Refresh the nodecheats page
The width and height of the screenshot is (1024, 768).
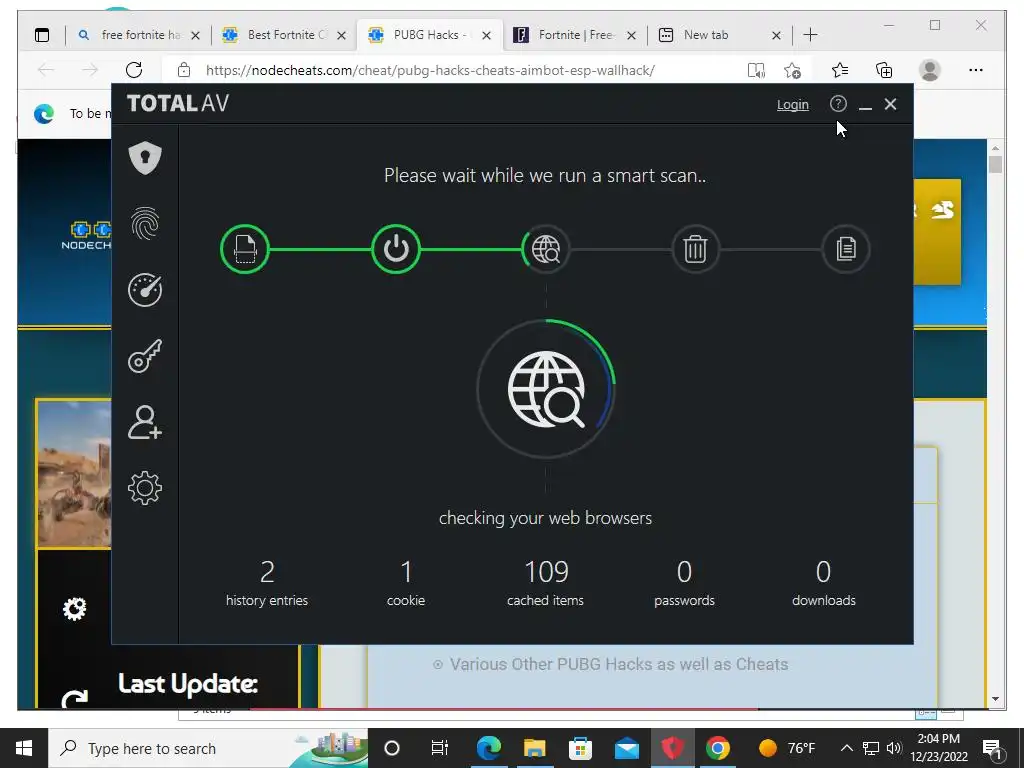click(134, 70)
